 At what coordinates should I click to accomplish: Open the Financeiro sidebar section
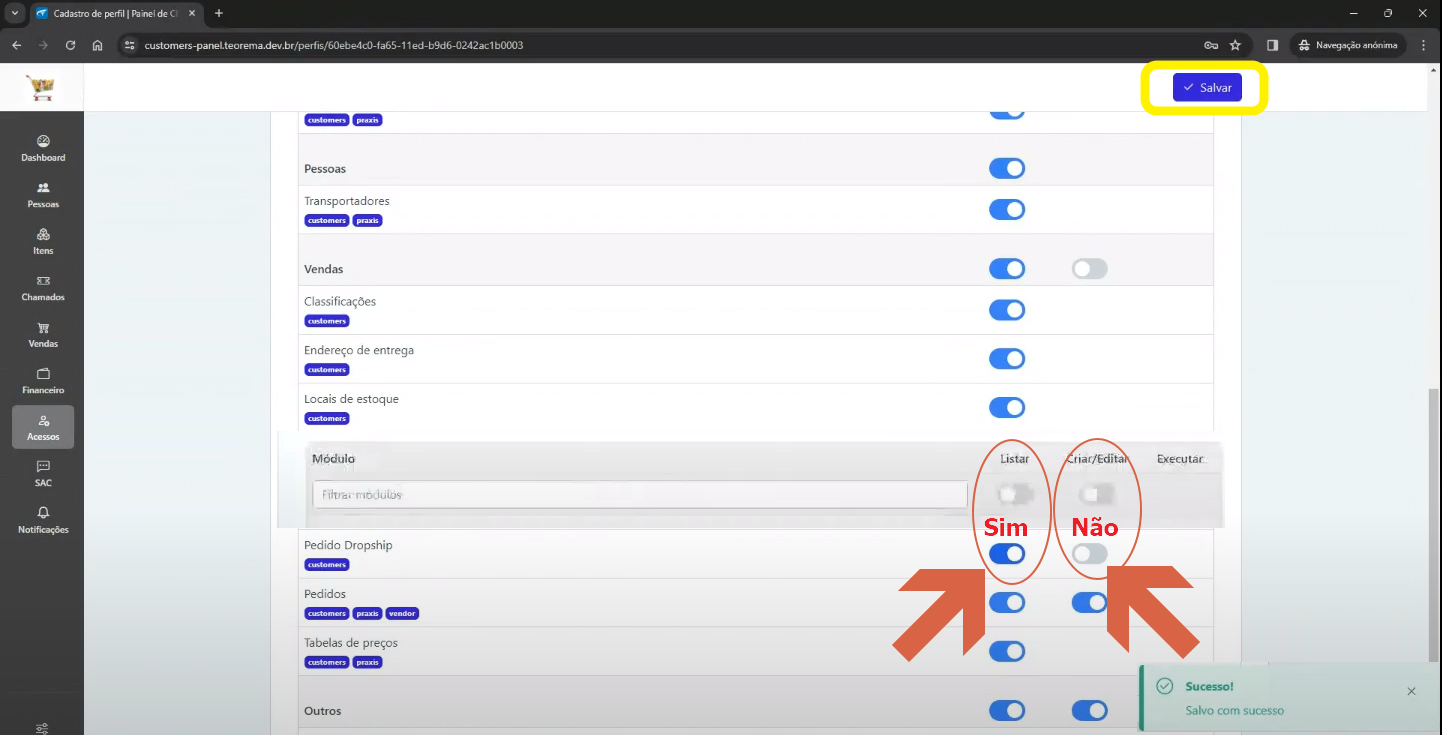tap(43, 381)
